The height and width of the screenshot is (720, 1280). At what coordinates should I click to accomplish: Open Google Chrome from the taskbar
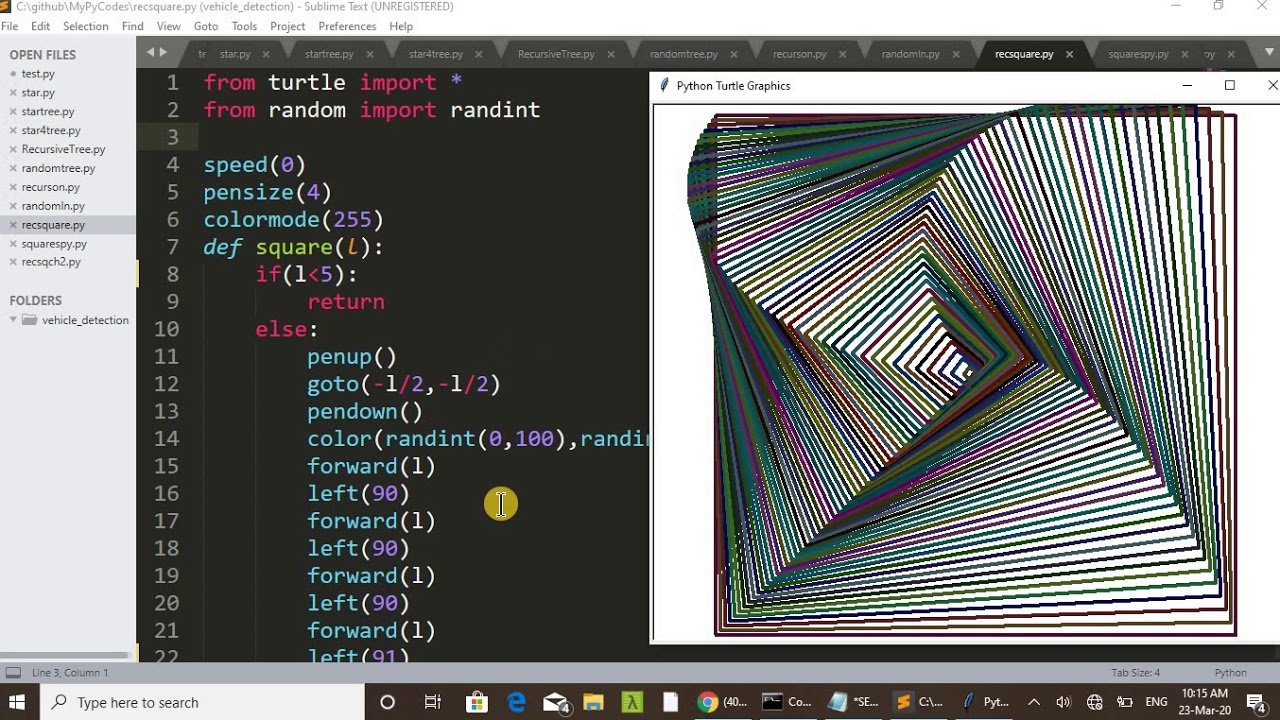point(707,702)
